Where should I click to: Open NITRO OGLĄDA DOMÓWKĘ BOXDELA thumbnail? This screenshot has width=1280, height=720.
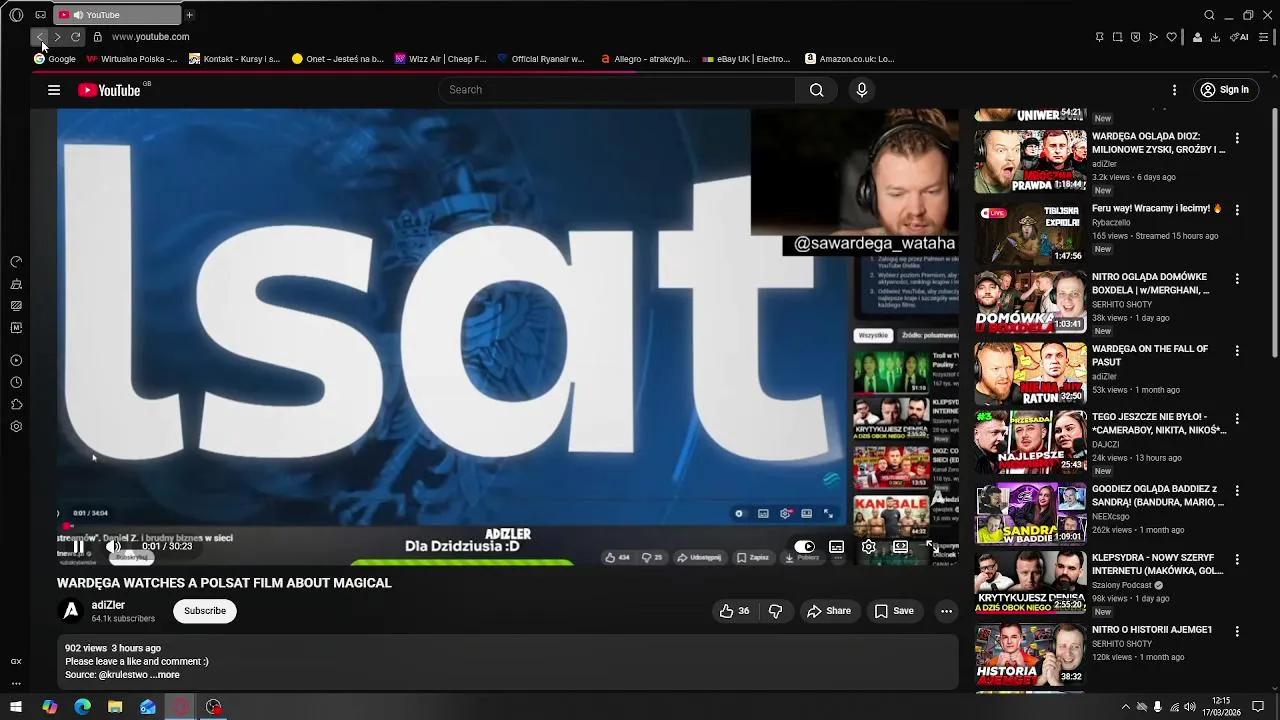pyautogui.click(x=1030, y=303)
